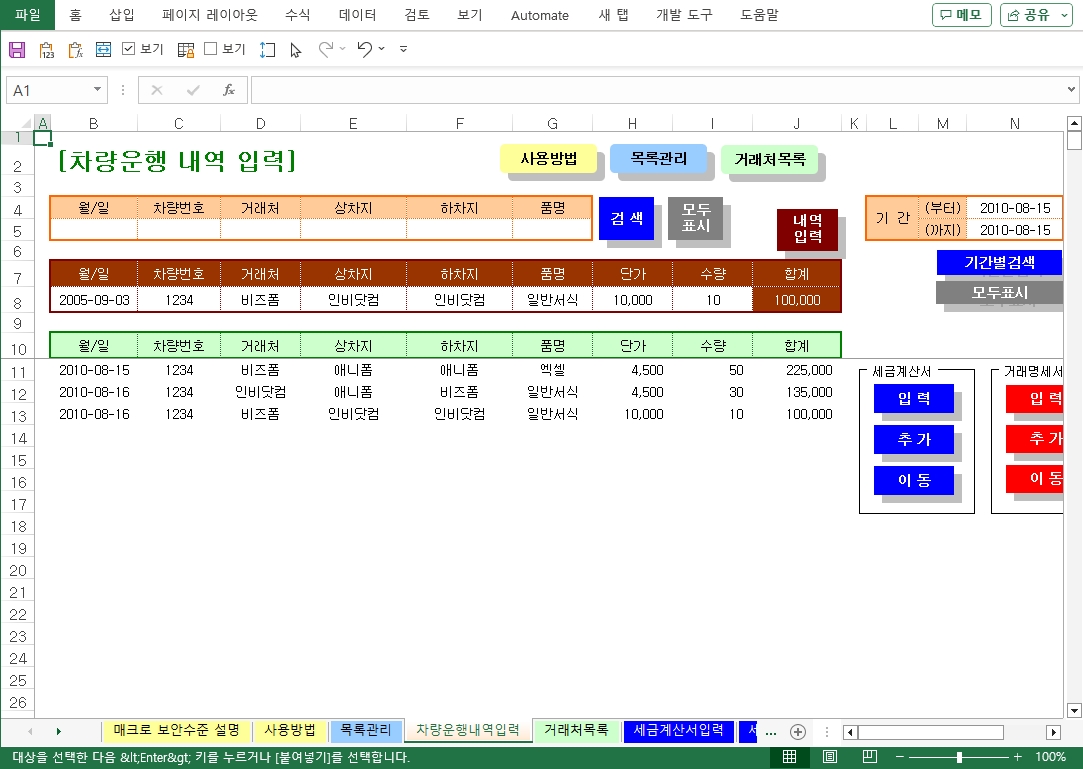Switch to Page Break Preview view
The height and width of the screenshot is (769, 1083).
(x=869, y=757)
